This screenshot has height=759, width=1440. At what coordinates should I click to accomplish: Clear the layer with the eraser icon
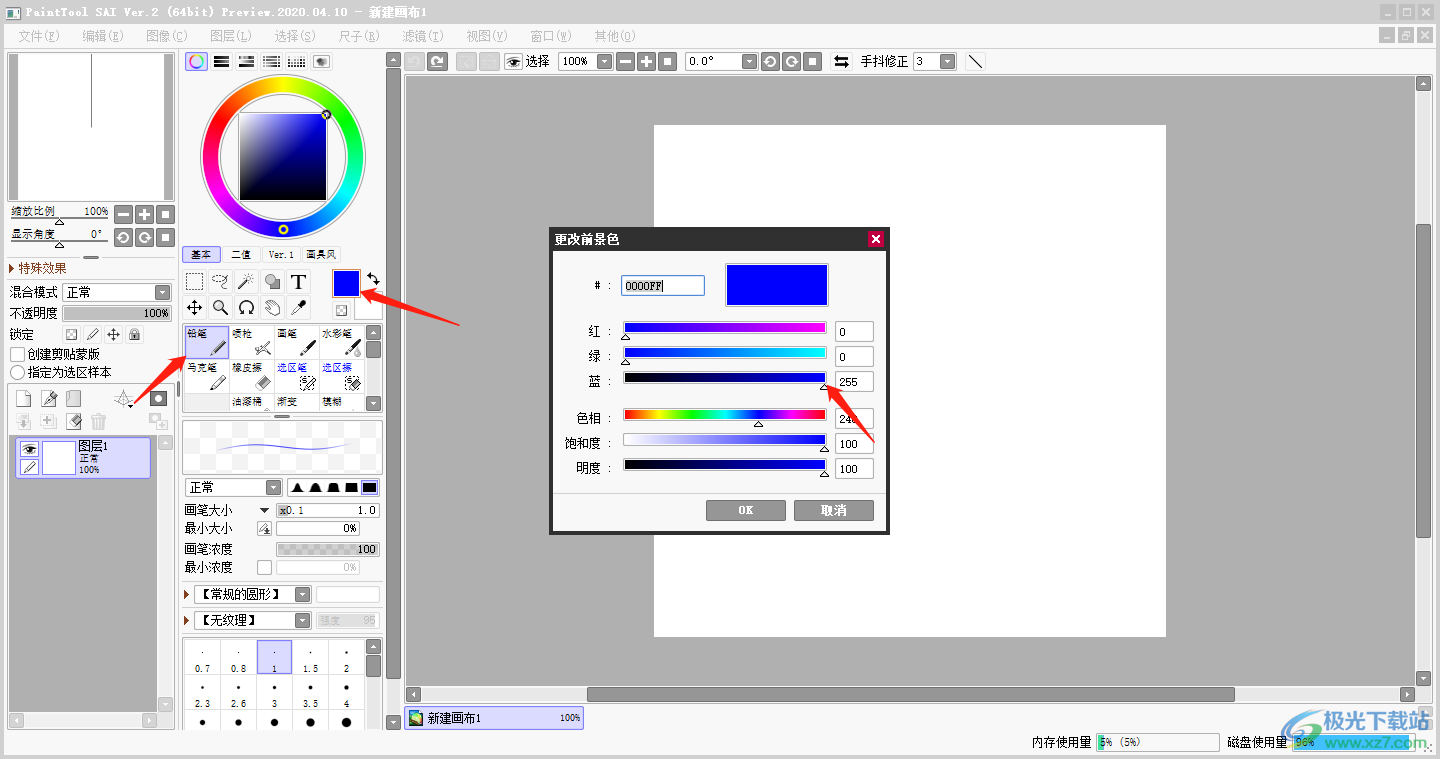tap(73, 422)
